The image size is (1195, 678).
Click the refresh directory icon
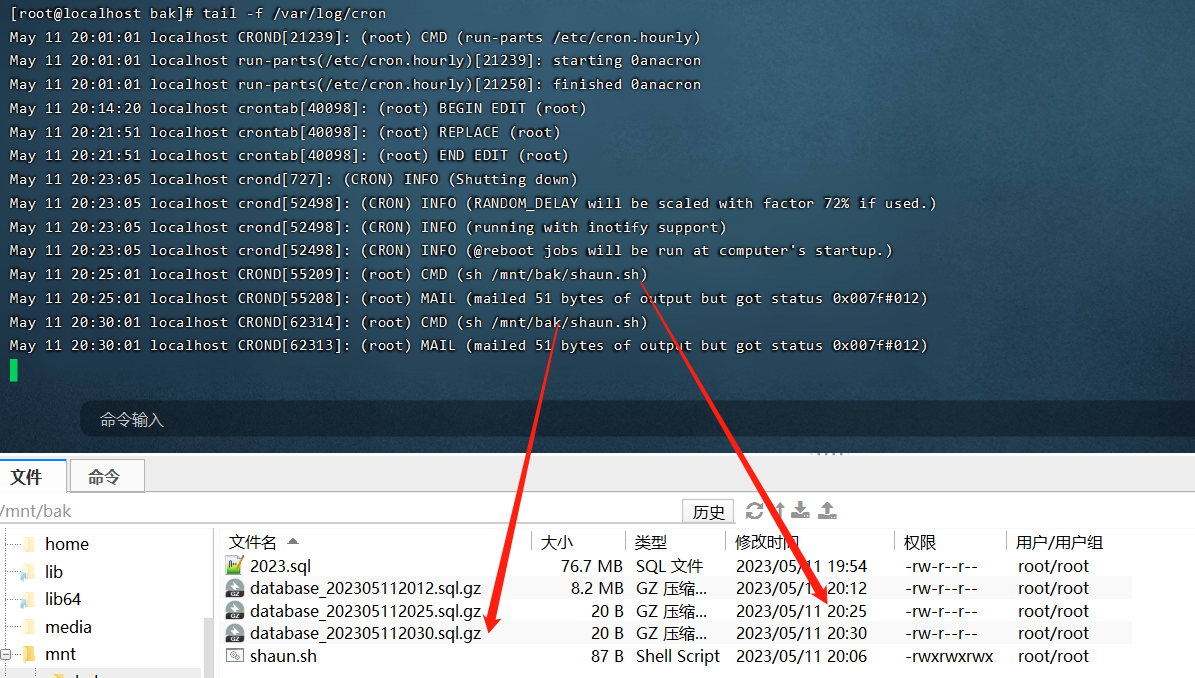coord(754,511)
